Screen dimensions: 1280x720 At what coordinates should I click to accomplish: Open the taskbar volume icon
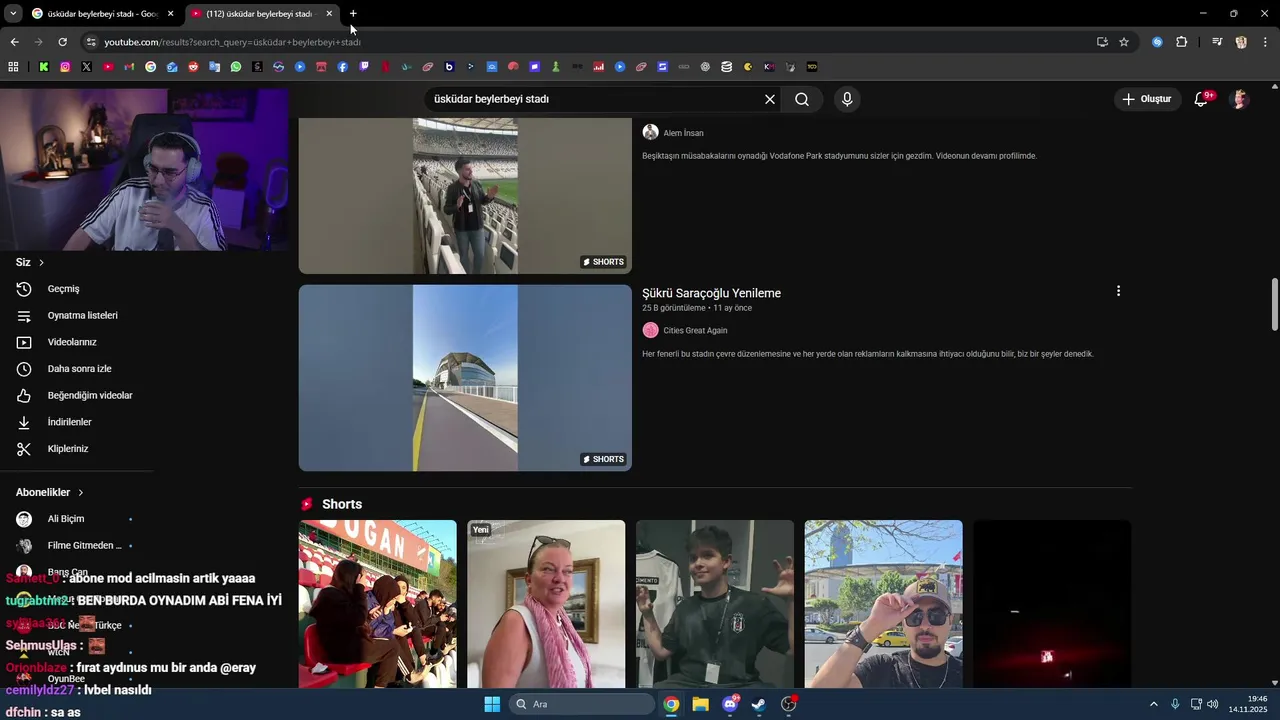(1213, 704)
